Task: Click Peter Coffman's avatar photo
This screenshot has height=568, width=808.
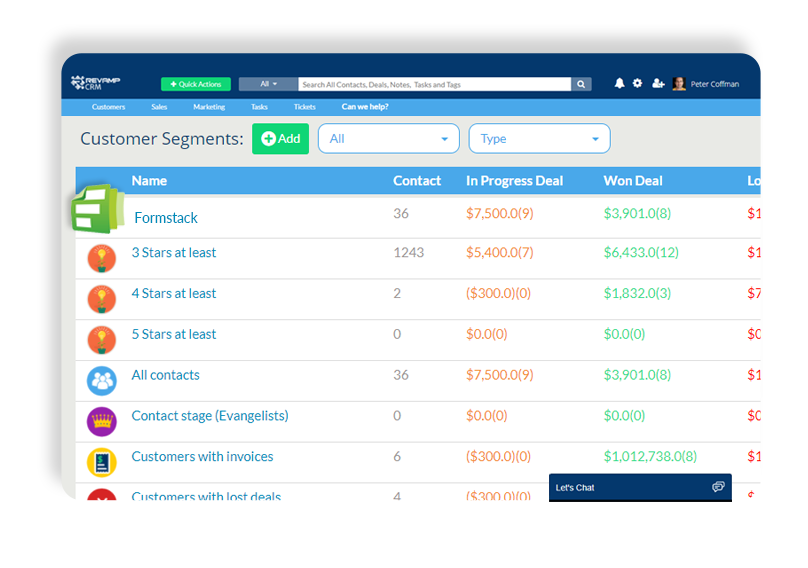Action: coord(679,83)
